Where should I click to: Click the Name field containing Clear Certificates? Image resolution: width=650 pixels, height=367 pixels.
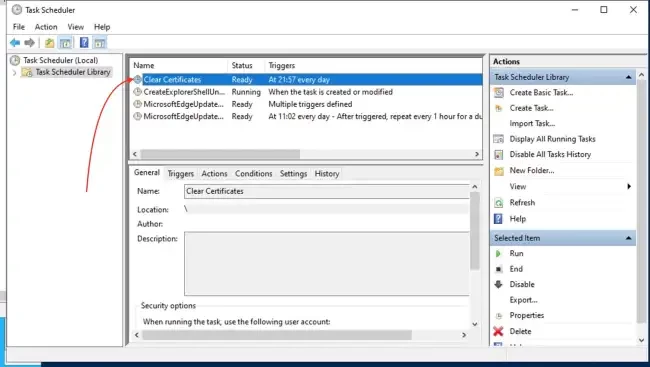[x=327, y=191]
